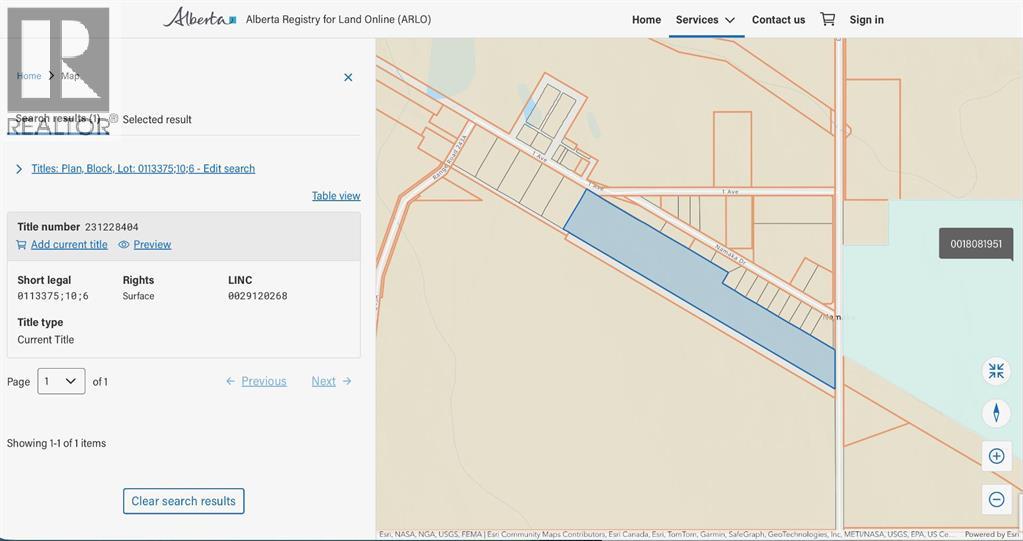Click Clear search results button

click(183, 501)
